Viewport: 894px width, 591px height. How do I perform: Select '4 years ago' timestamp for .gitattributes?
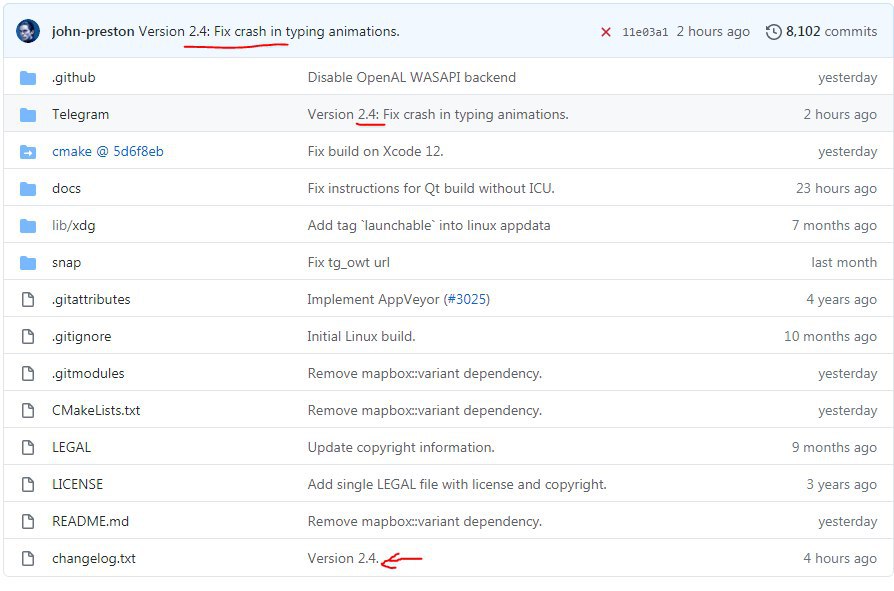coord(842,300)
